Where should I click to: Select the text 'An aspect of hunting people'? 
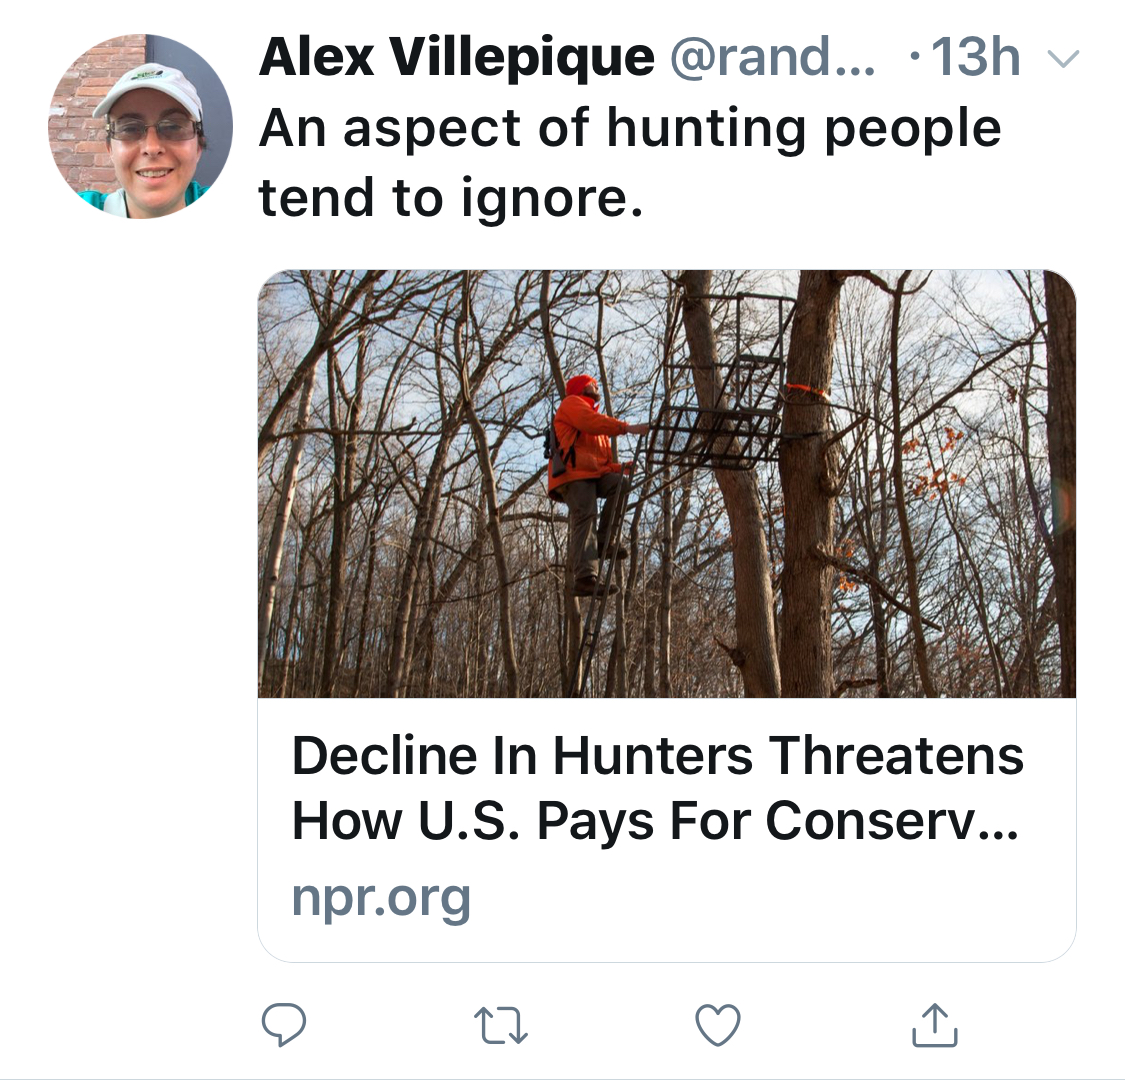tap(630, 129)
